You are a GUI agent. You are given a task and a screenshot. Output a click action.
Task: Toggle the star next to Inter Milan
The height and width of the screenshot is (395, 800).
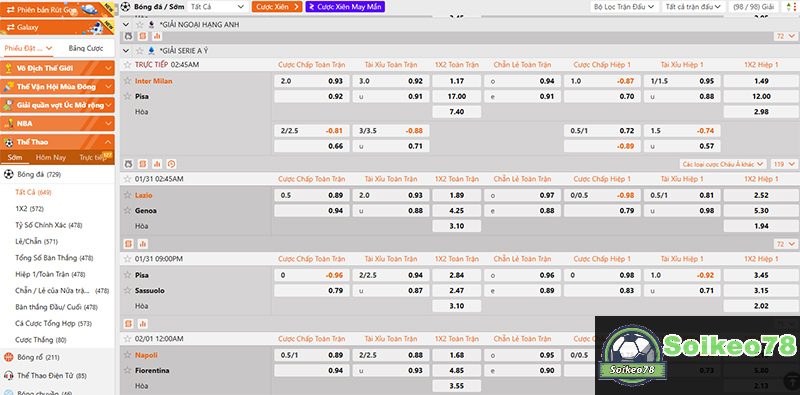tap(128, 81)
